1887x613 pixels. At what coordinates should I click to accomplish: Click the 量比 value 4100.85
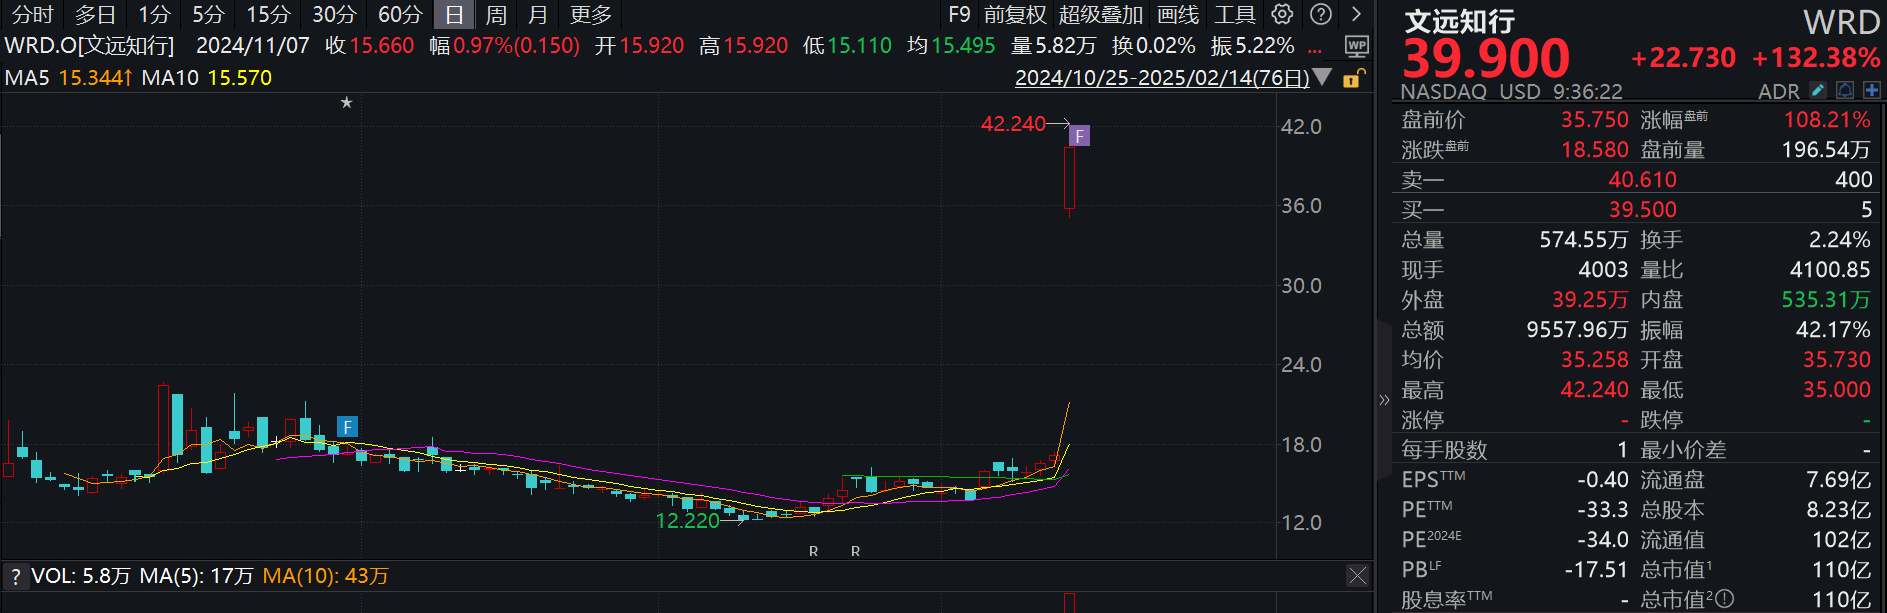pos(1830,270)
